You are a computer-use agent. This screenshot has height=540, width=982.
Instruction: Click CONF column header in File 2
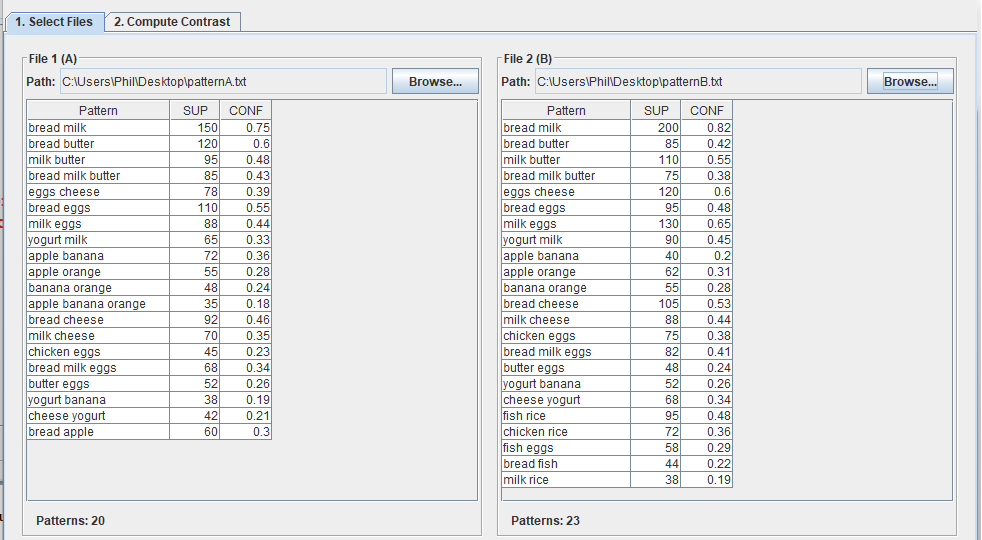pyautogui.click(x=707, y=111)
